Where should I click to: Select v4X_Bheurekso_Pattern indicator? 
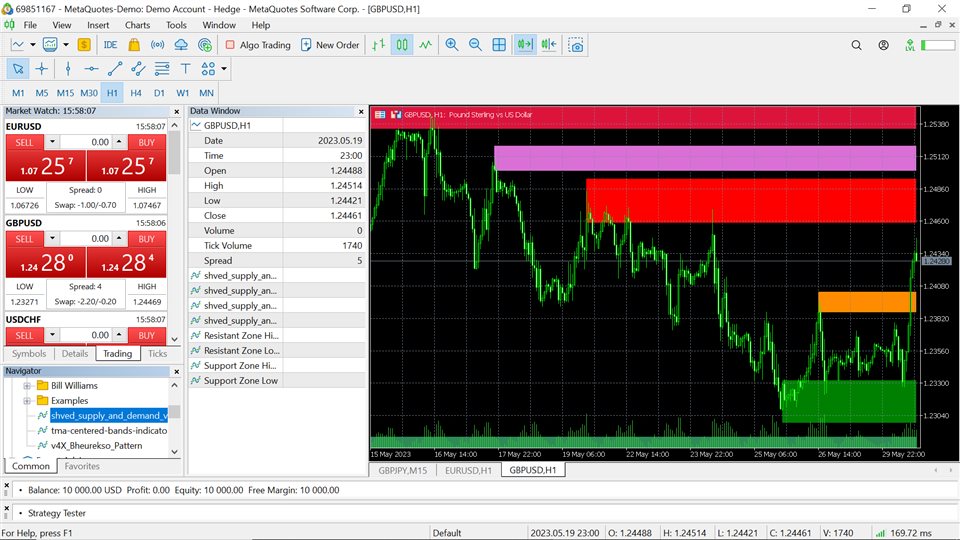click(97, 446)
